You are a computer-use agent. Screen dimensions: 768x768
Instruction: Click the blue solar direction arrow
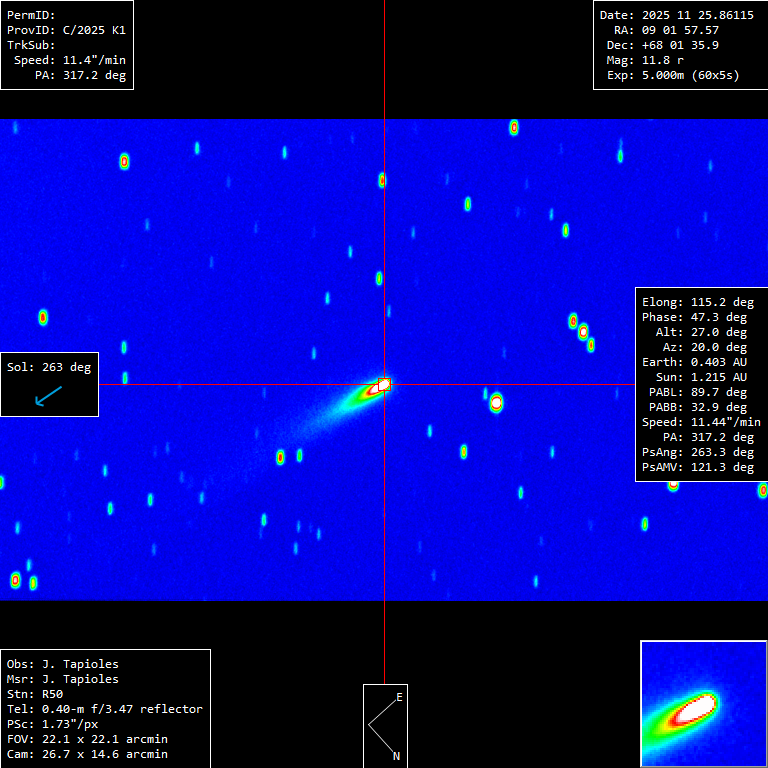tap(47, 397)
